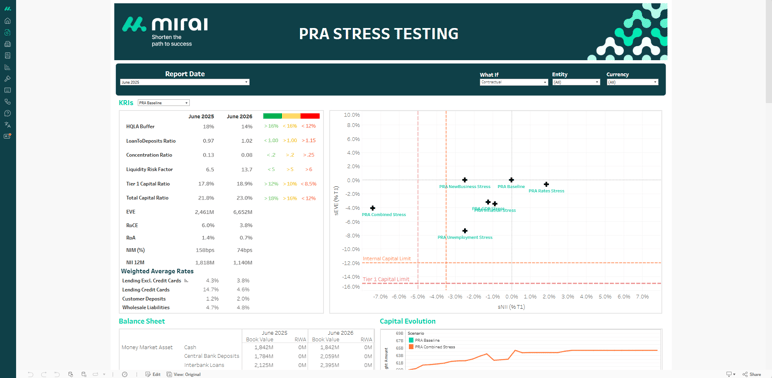
Task: Click PRA Combined Stress orange legend swatch
Action: click(x=412, y=346)
